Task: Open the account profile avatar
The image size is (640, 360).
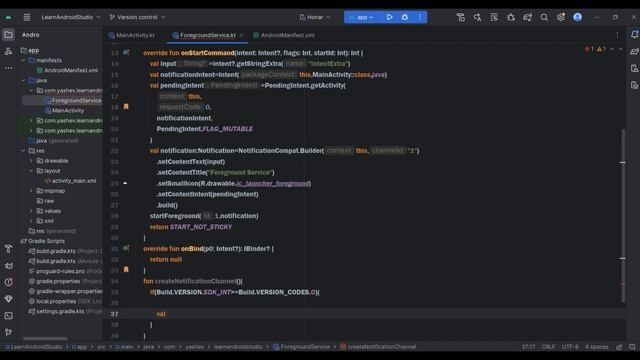Action: pos(578,17)
